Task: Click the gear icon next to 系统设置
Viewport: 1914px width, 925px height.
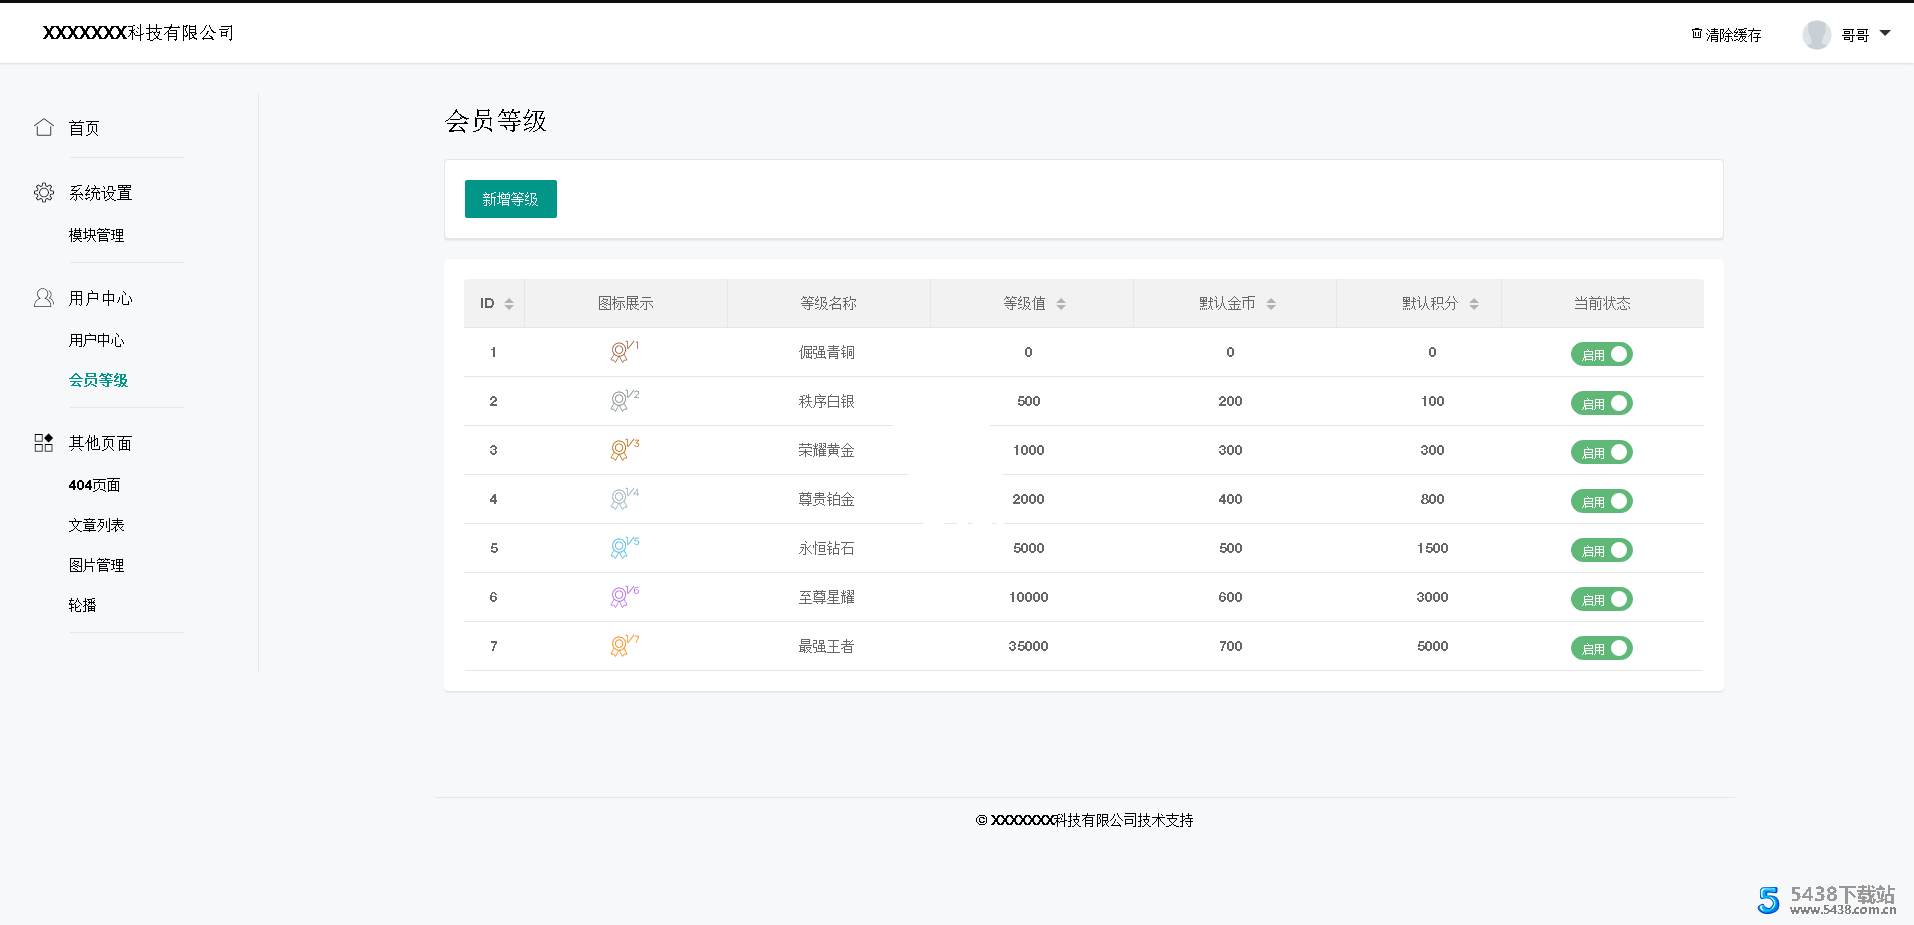Action: 43,192
